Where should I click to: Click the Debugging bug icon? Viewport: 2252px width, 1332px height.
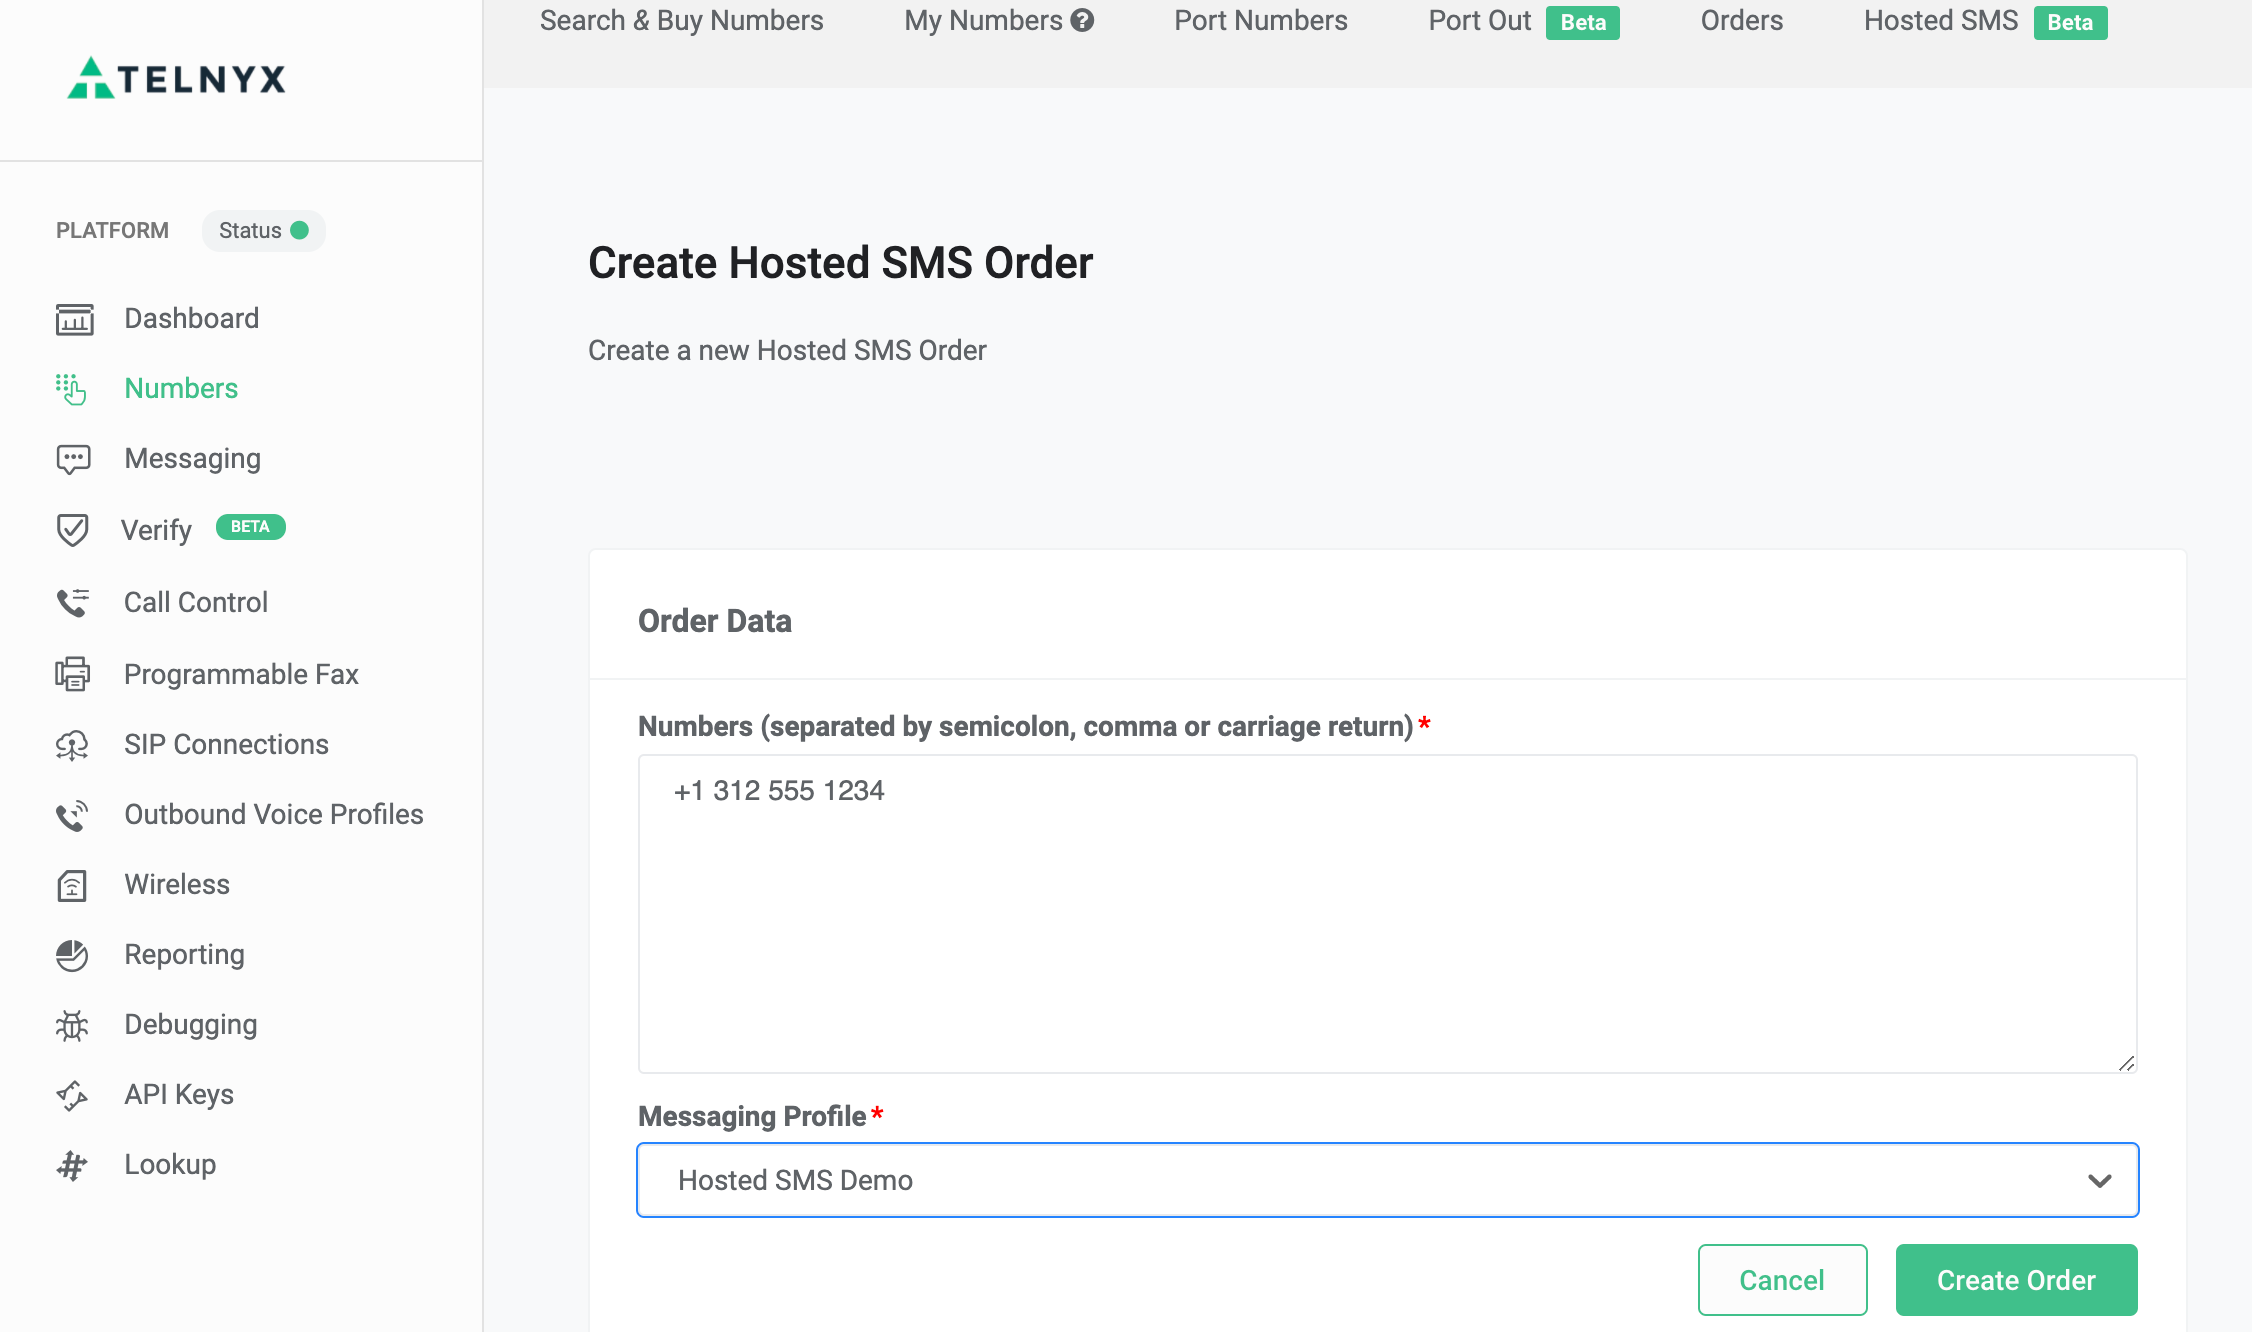(x=72, y=1025)
